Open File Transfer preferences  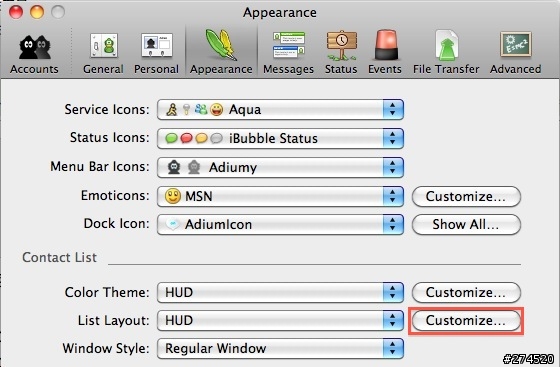click(446, 53)
